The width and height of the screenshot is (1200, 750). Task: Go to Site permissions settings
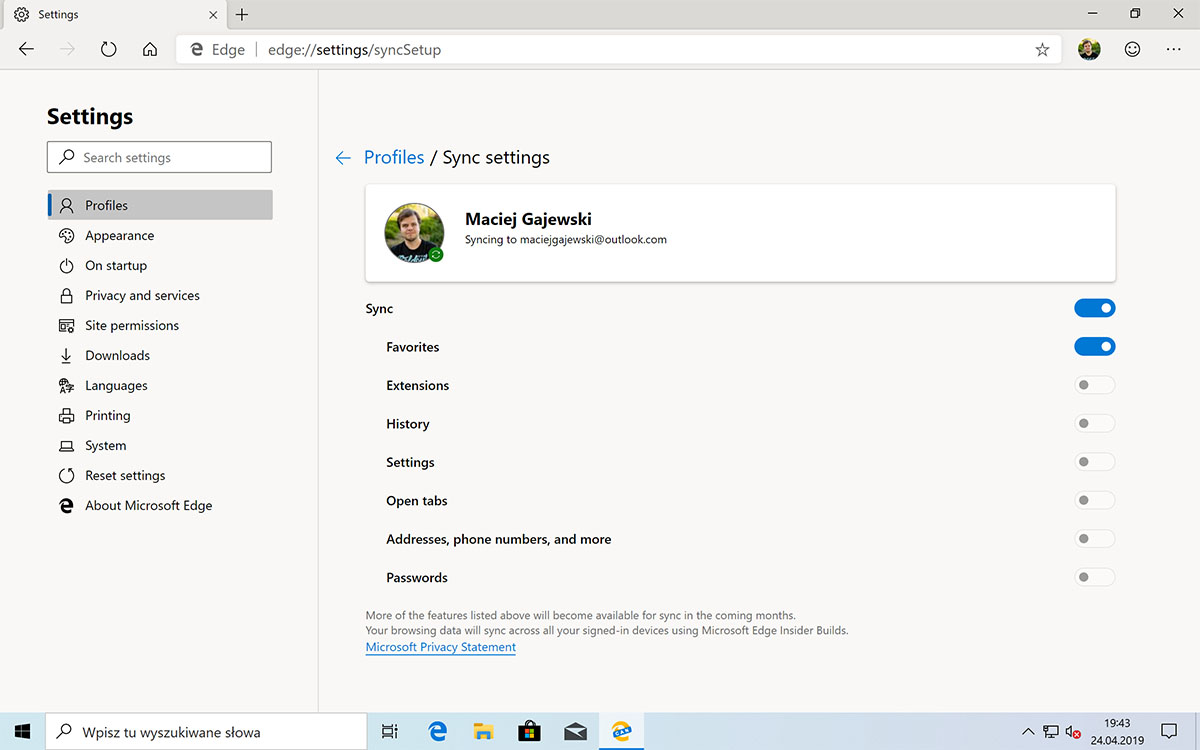coord(160,326)
